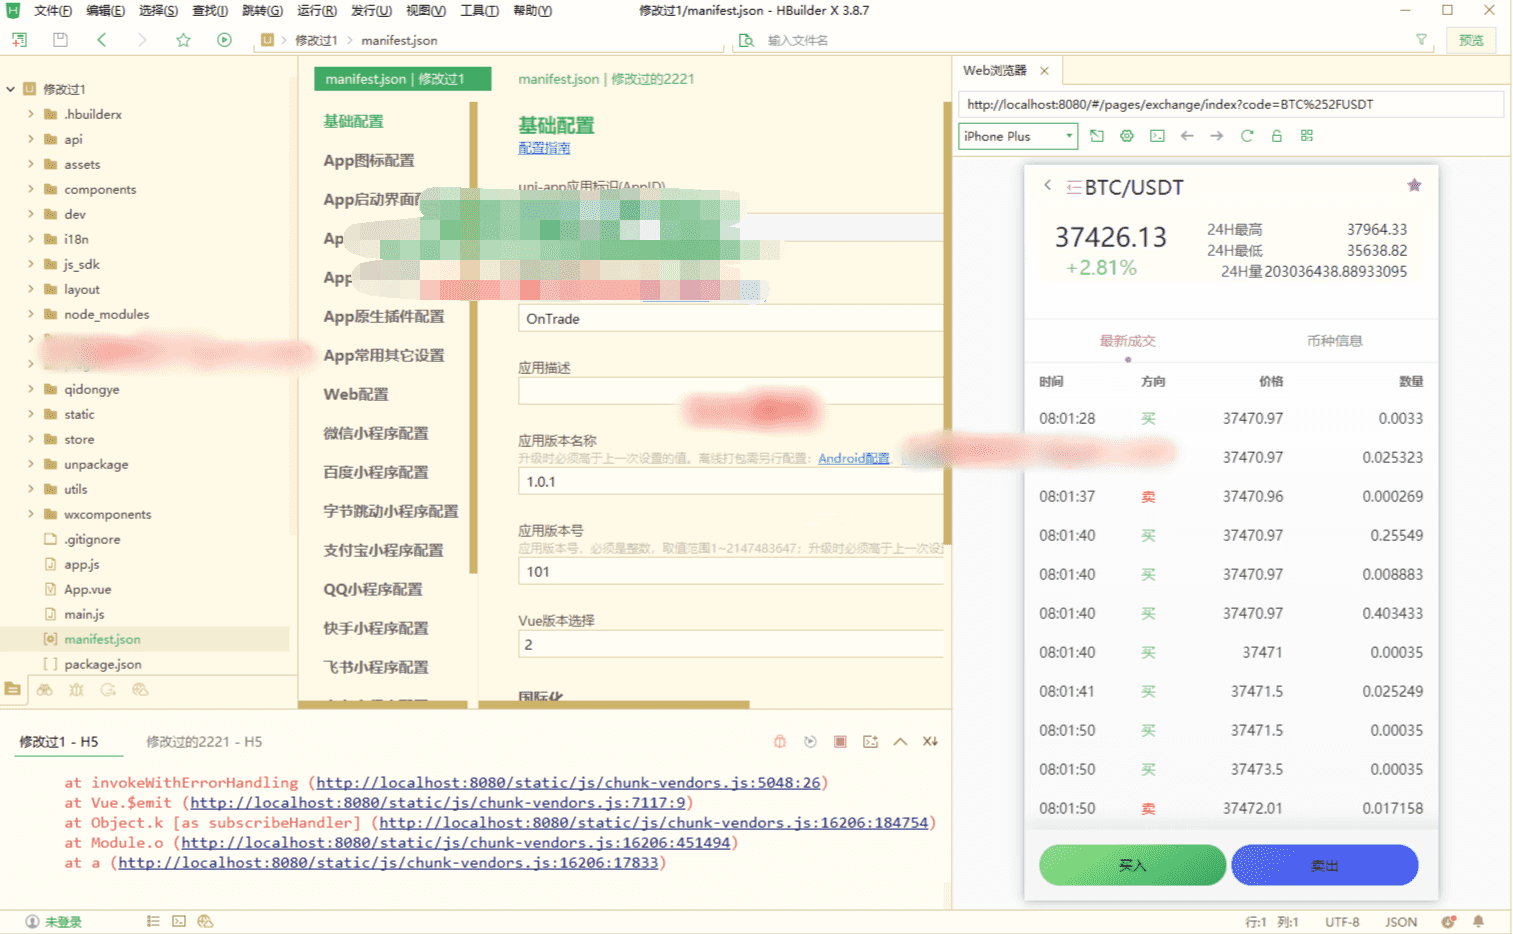Click the bookmark star icon in toolbar

183,40
